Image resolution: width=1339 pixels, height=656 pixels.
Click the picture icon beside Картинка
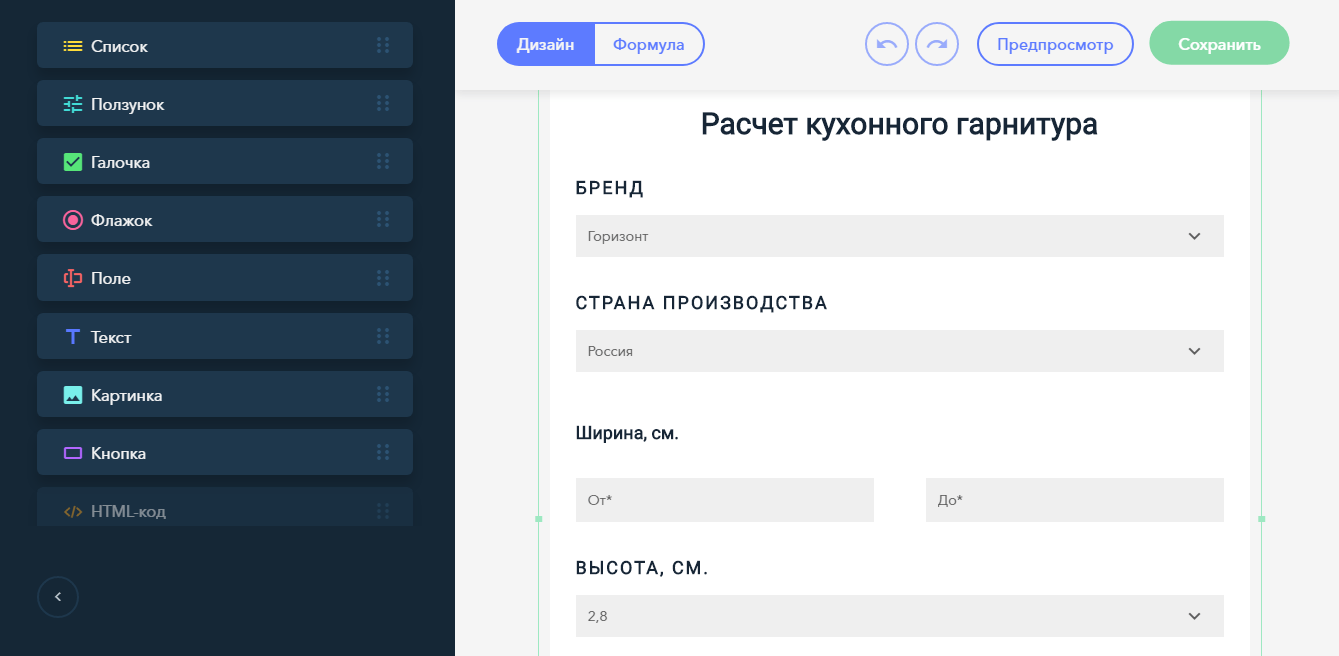73,395
